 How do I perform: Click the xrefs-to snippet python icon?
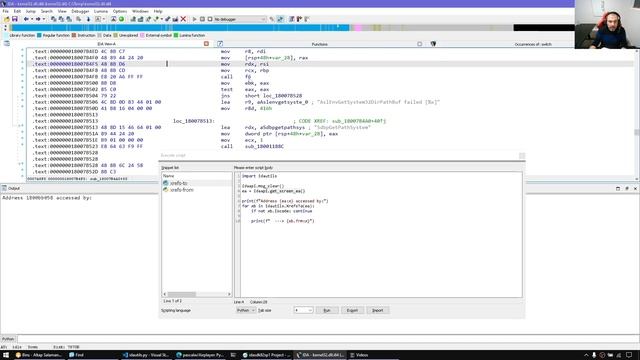pos(165,183)
